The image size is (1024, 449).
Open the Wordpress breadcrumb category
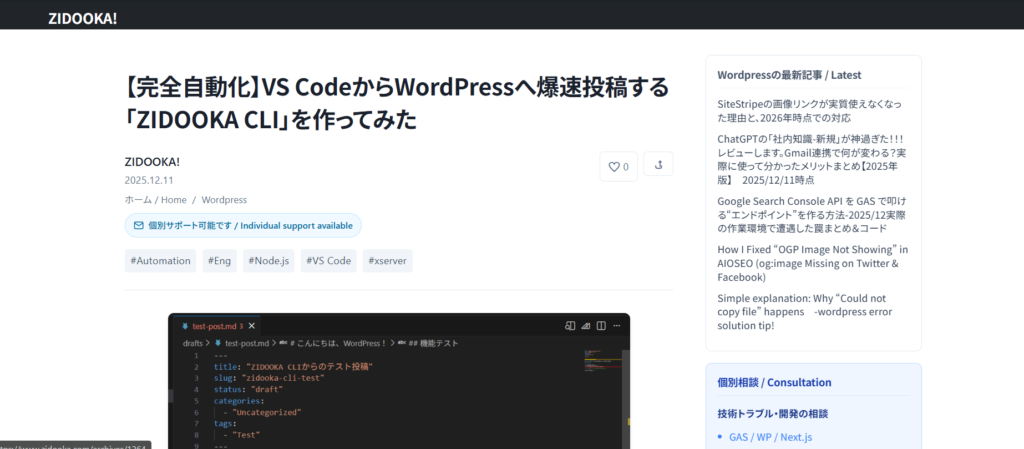tap(224, 200)
